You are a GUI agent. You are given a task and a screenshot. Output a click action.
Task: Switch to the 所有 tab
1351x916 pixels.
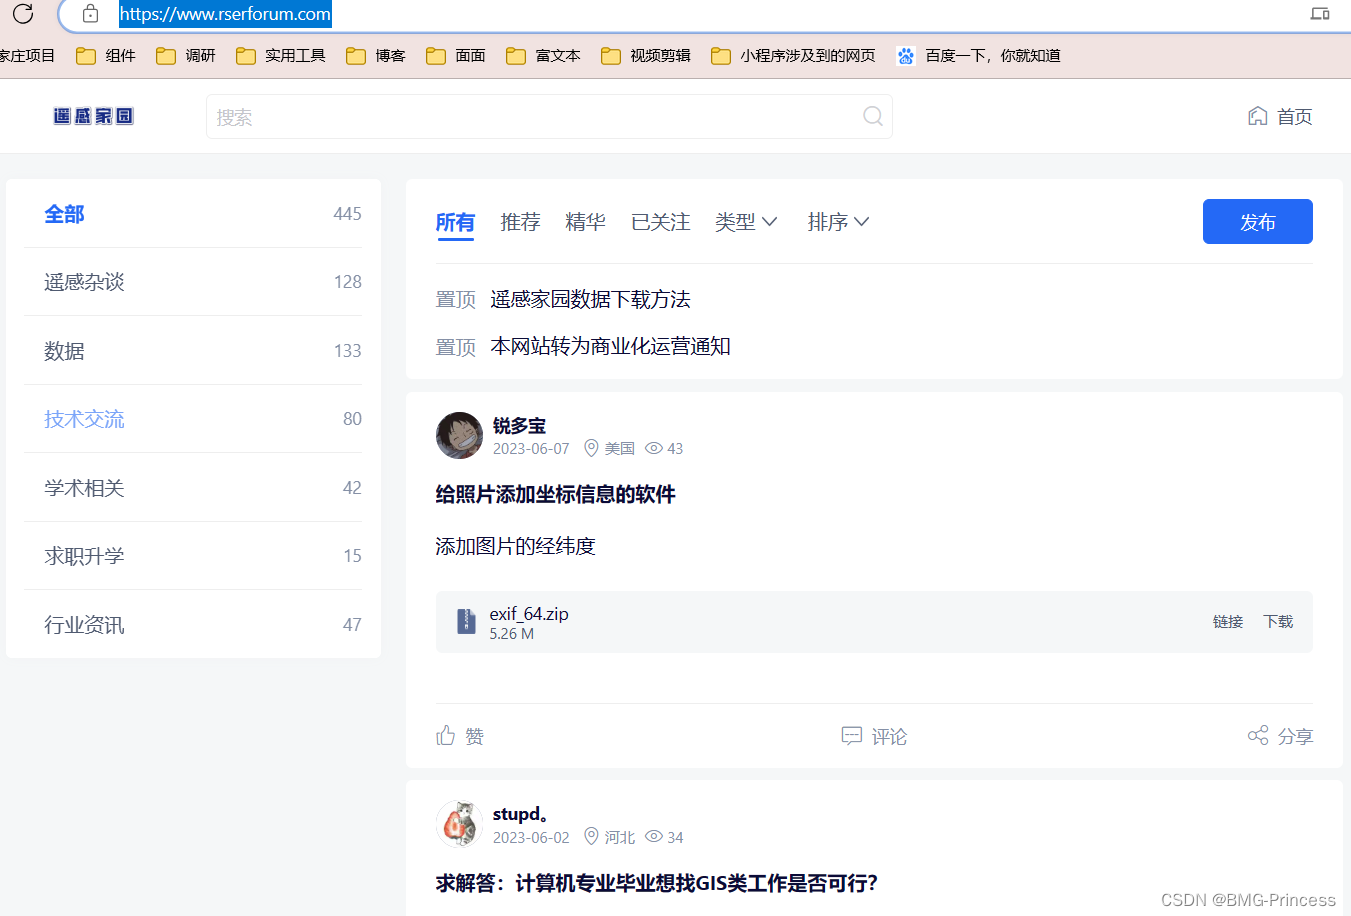(x=455, y=222)
